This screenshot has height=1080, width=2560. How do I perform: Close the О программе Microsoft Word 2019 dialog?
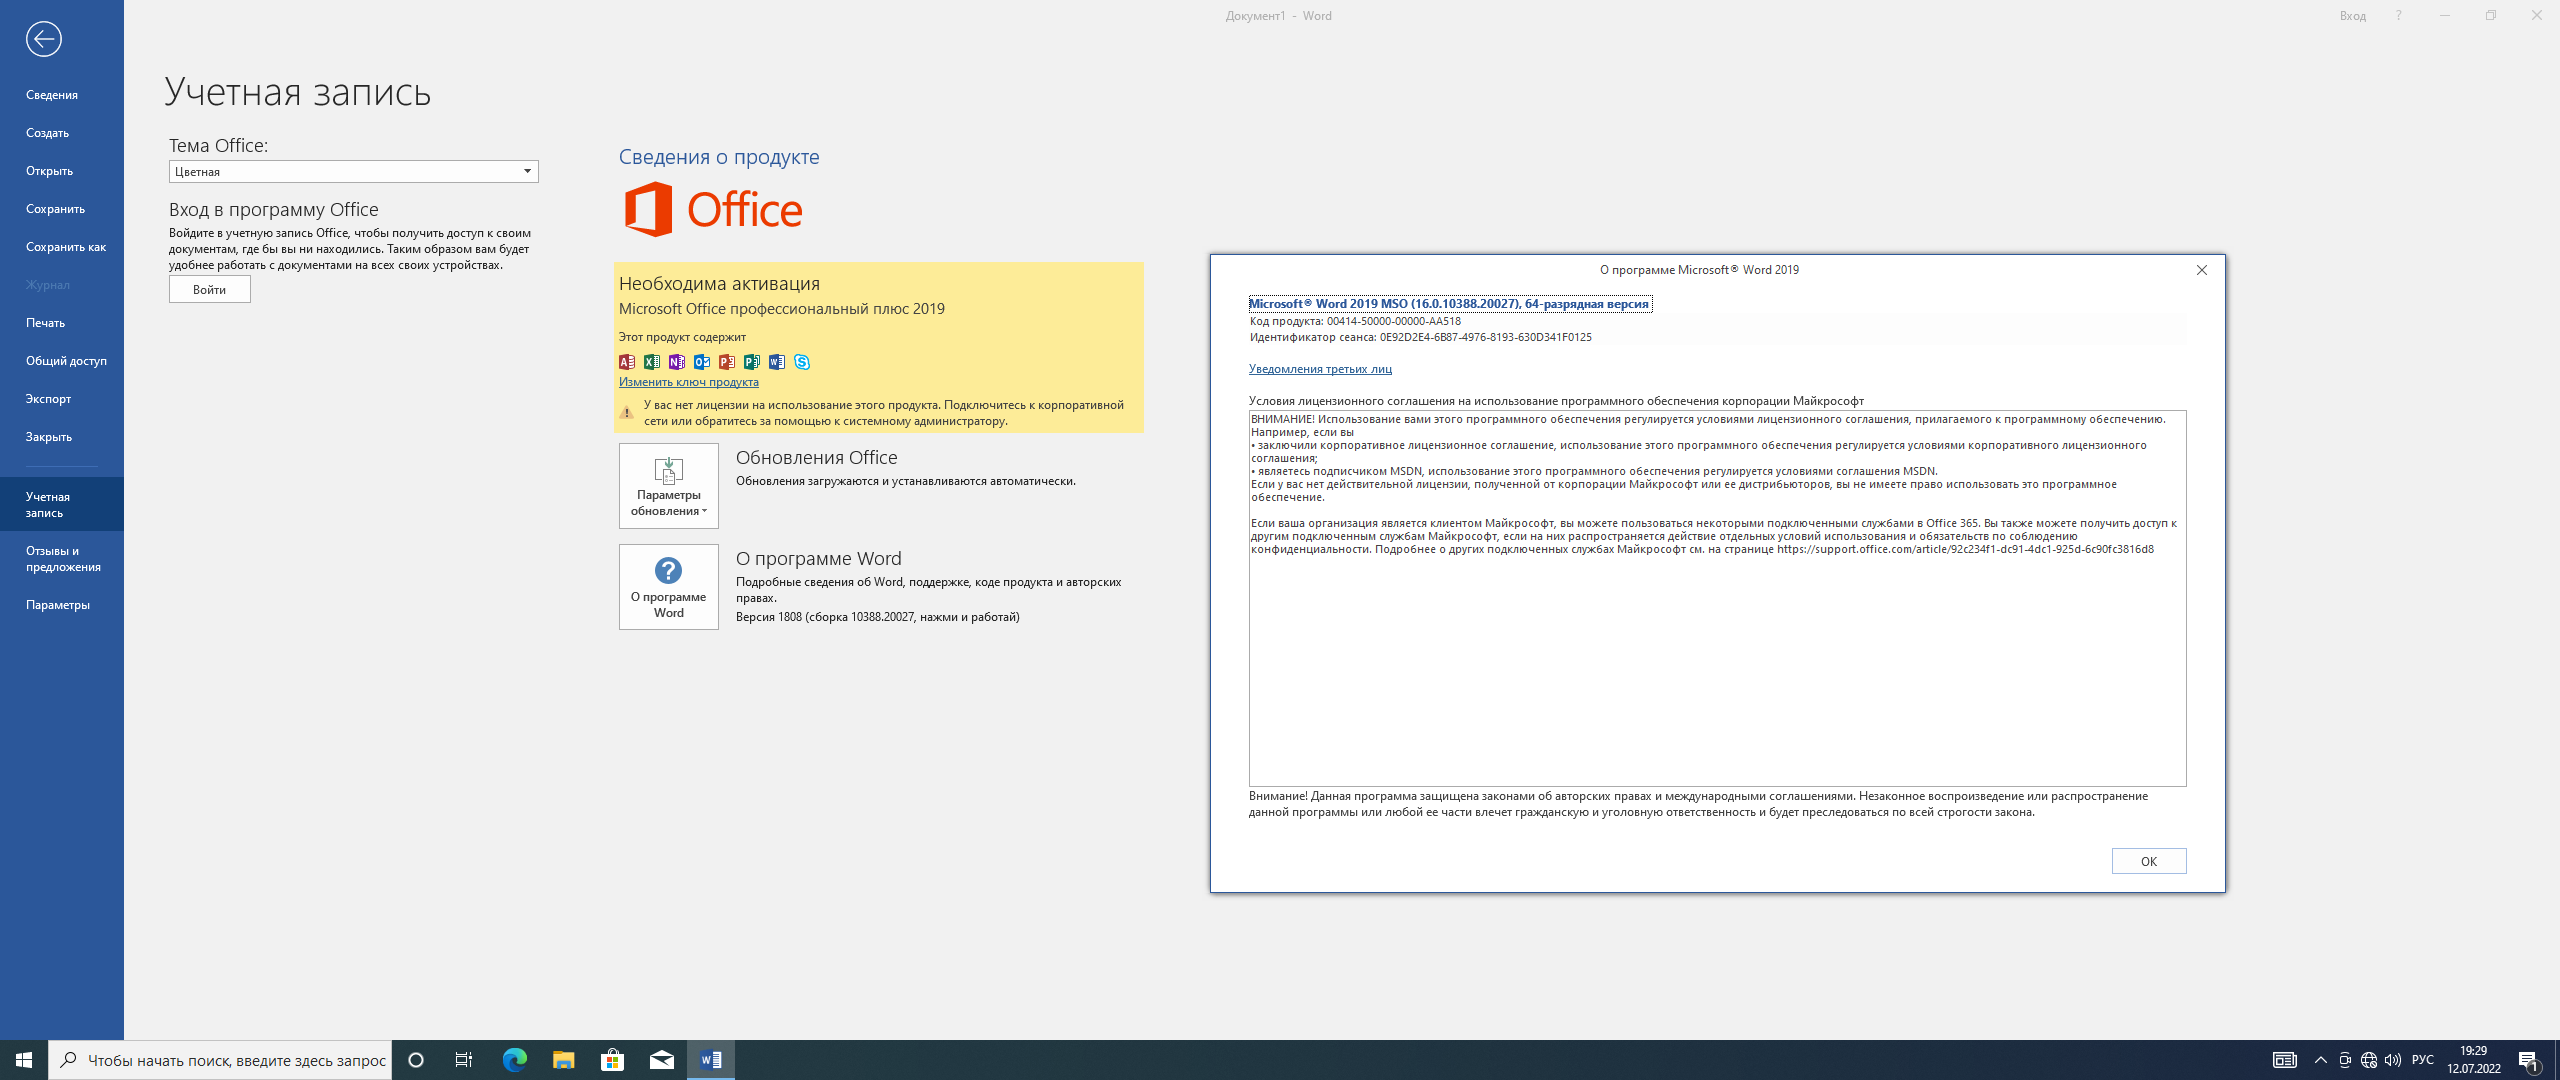click(2201, 270)
